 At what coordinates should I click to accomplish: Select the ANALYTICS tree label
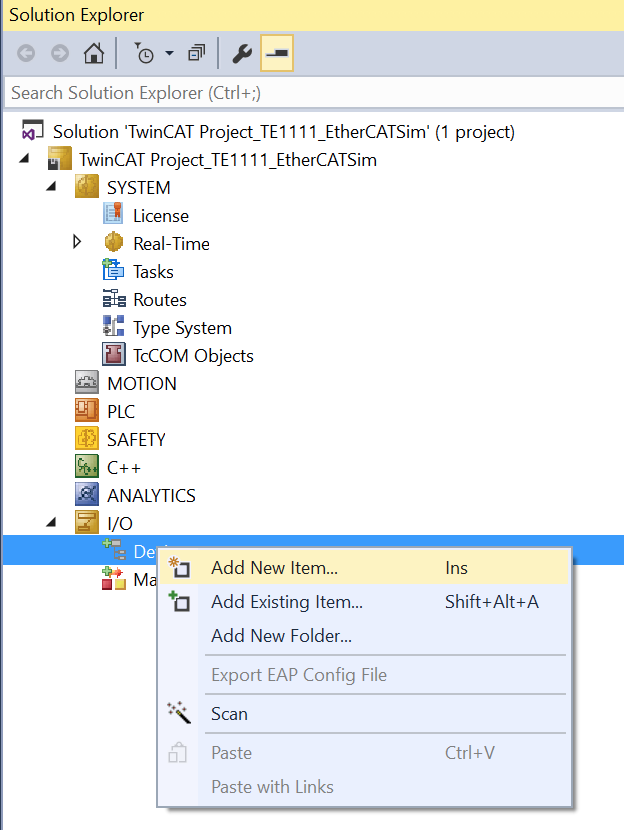(x=151, y=495)
